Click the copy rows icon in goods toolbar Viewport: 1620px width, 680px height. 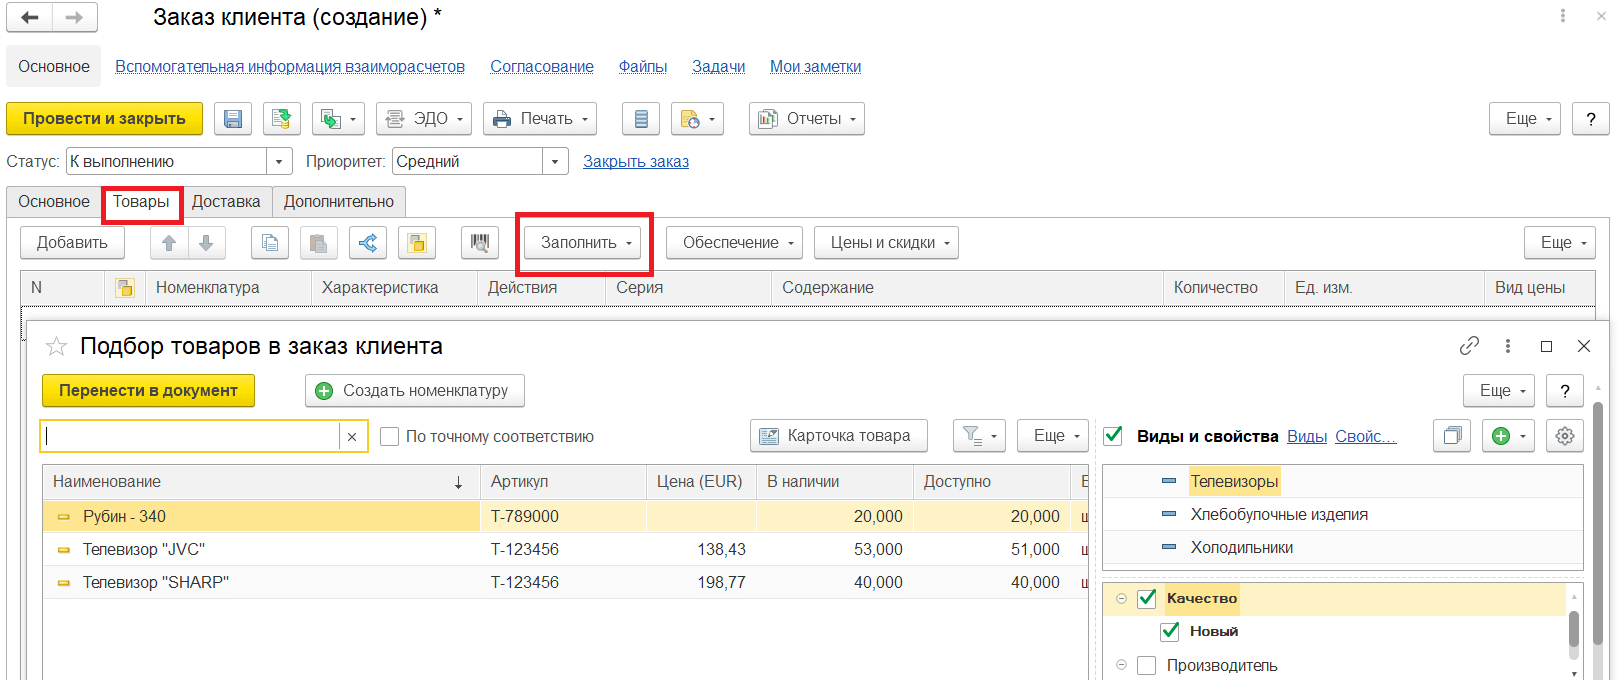(x=270, y=243)
